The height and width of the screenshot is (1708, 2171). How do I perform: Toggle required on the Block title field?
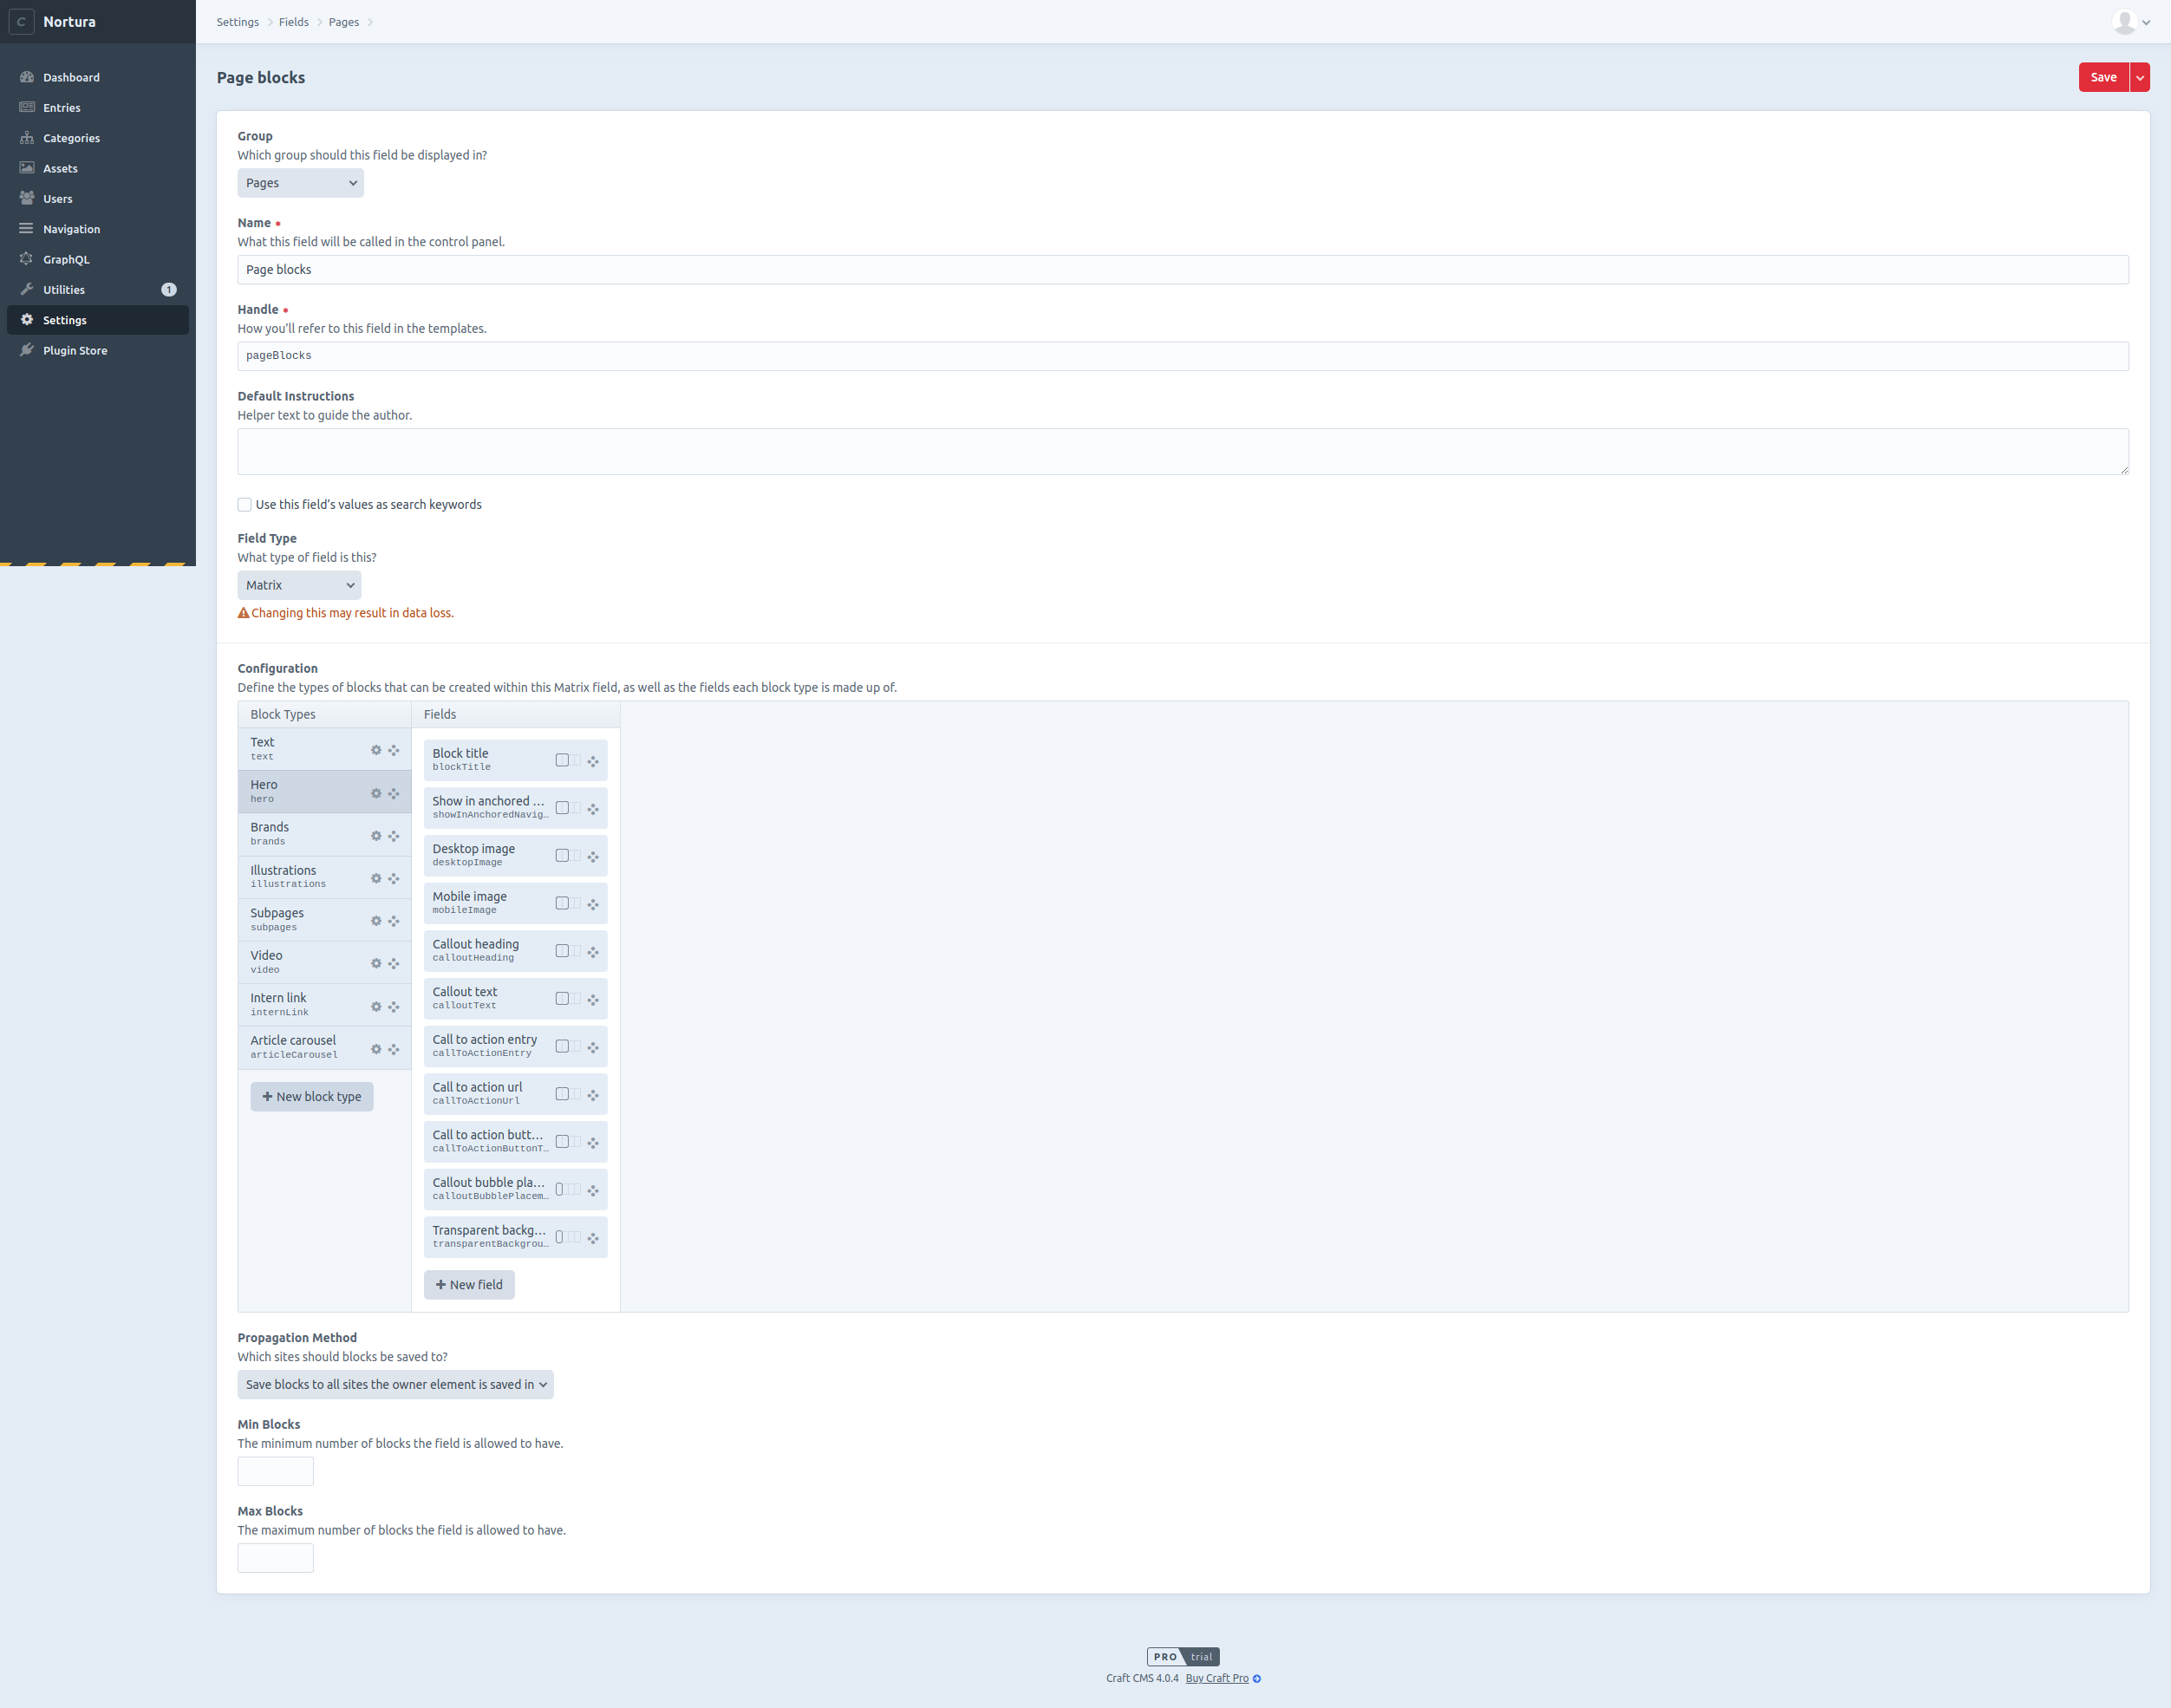click(x=562, y=760)
